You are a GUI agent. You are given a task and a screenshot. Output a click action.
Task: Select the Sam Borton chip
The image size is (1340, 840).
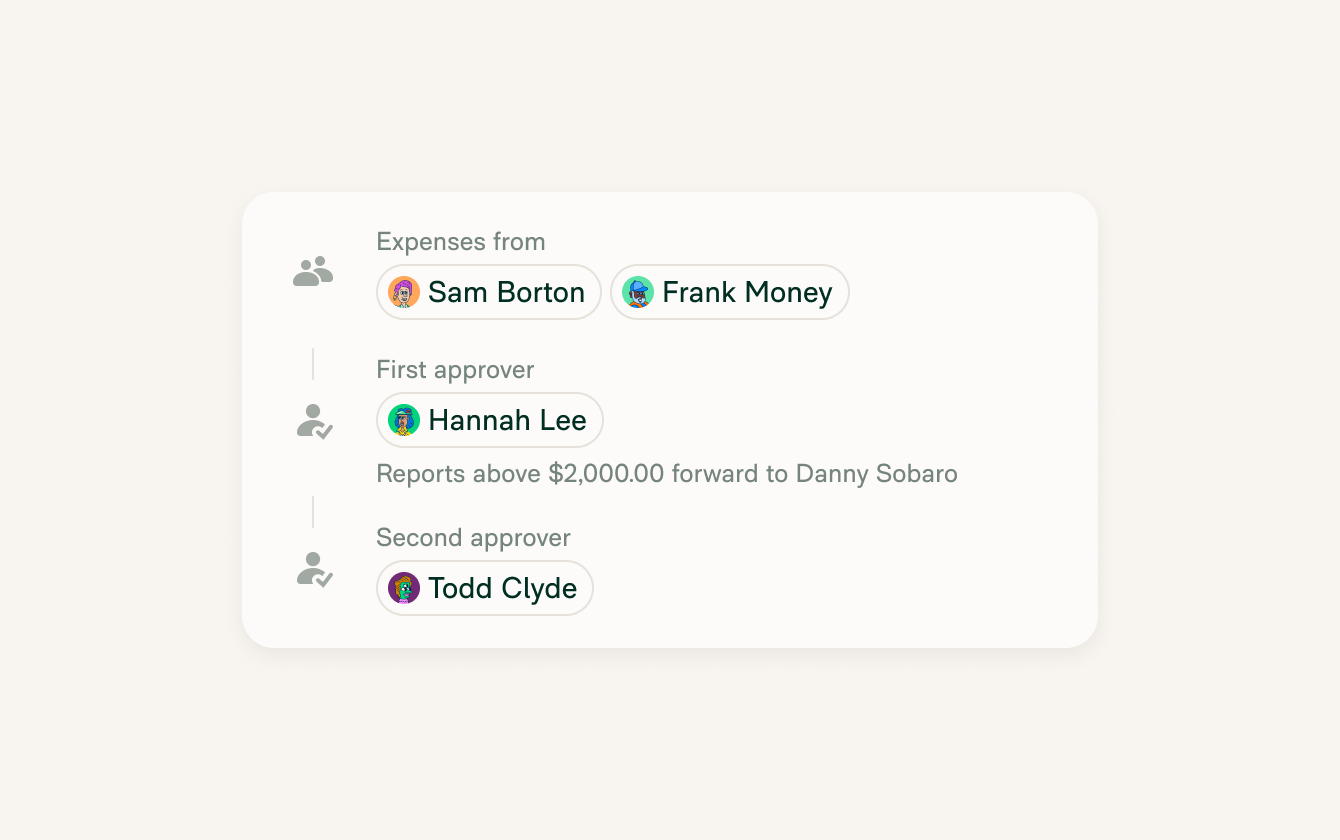click(489, 292)
